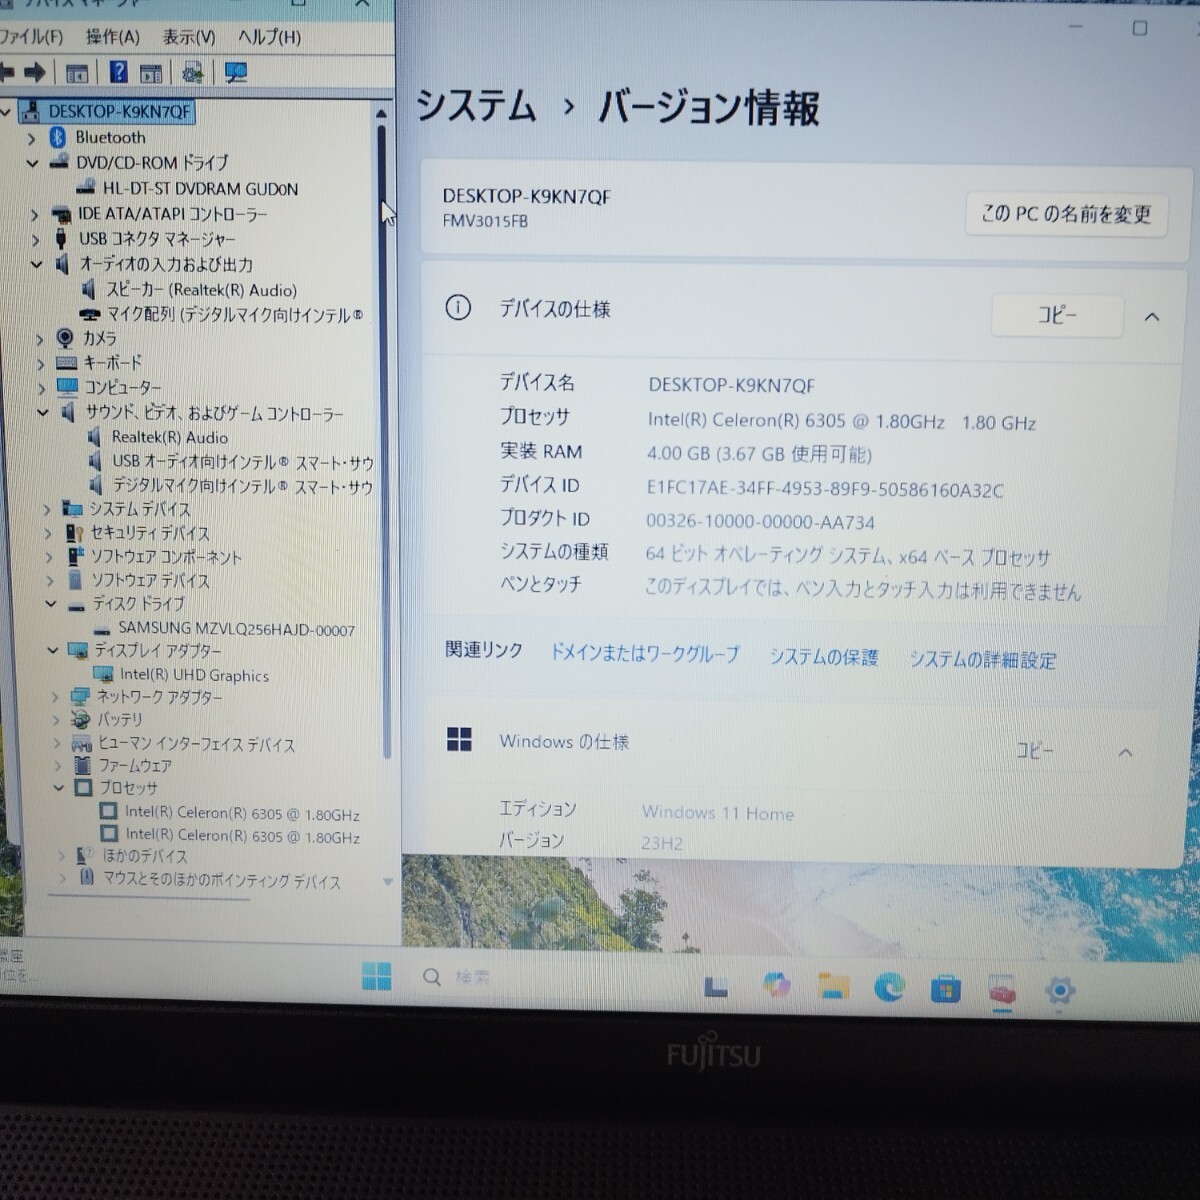The image size is (1200, 1200).
Task: Open the blue question-mark Help toolbar icon
Action: [118, 72]
